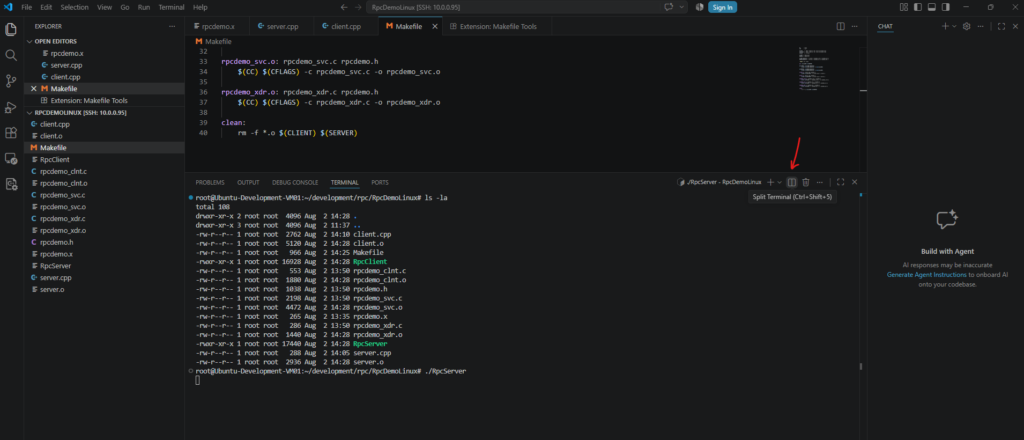Toggle bottom panel visibility
Screen dimensions: 1024x440
pyautogui.click(x=933, y=7)
